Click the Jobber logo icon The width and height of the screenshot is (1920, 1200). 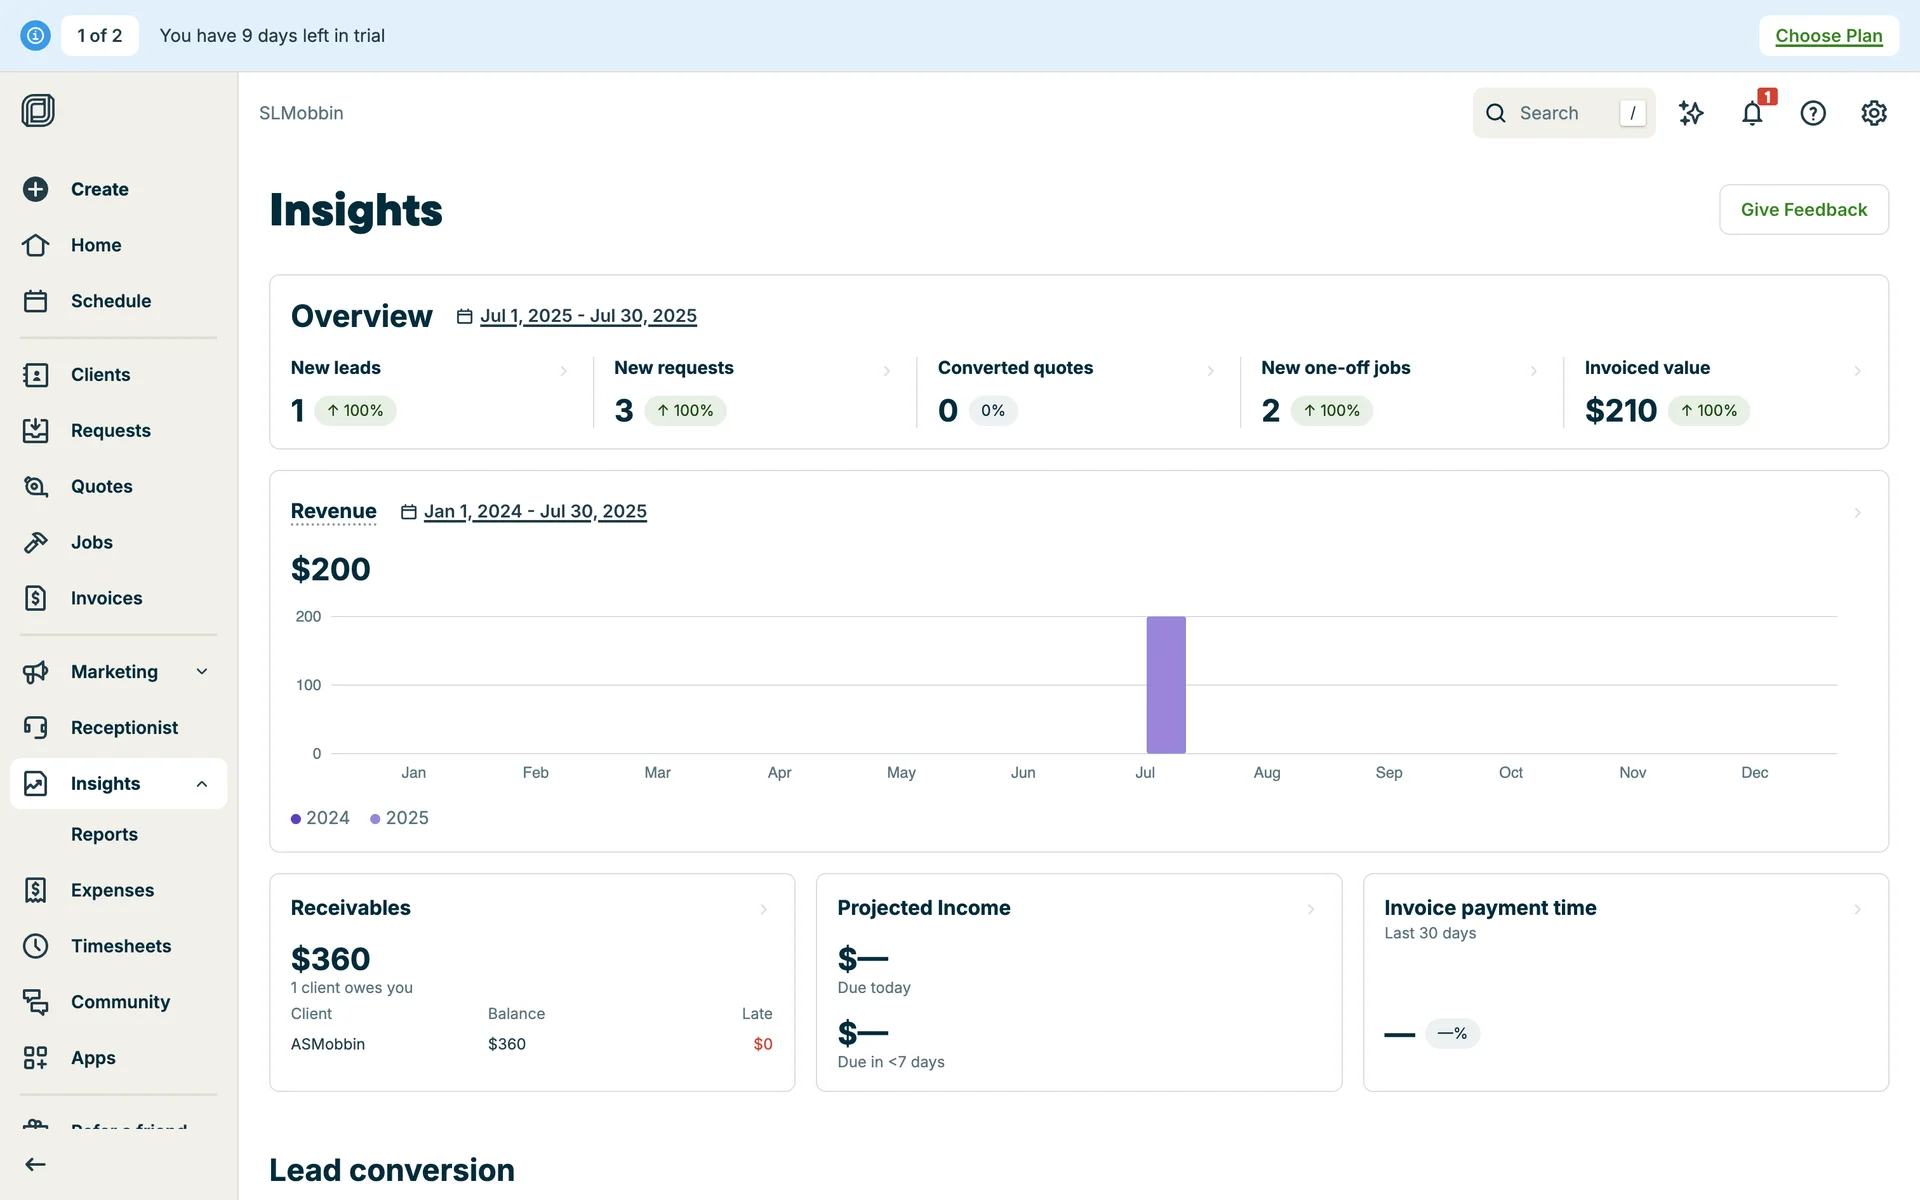pos(38,110)
